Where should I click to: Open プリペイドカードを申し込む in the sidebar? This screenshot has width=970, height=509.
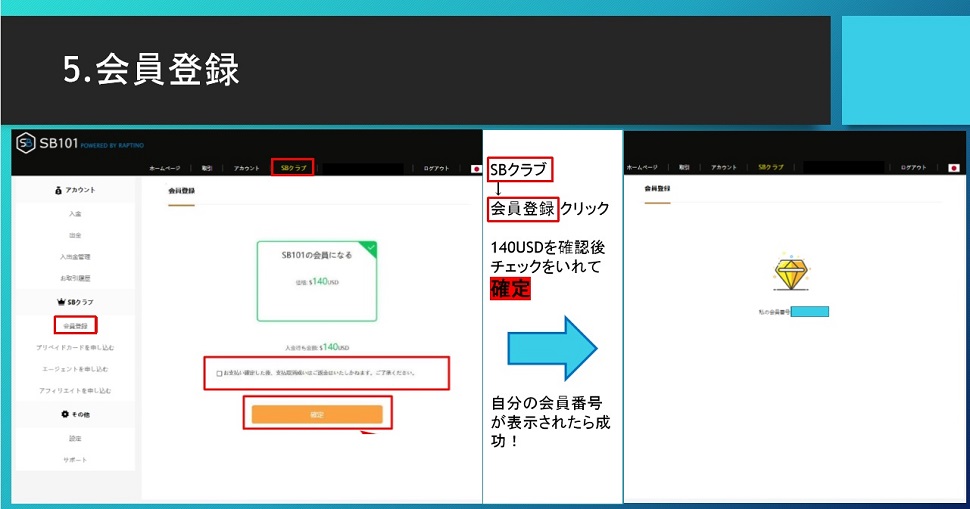point(75,348)
